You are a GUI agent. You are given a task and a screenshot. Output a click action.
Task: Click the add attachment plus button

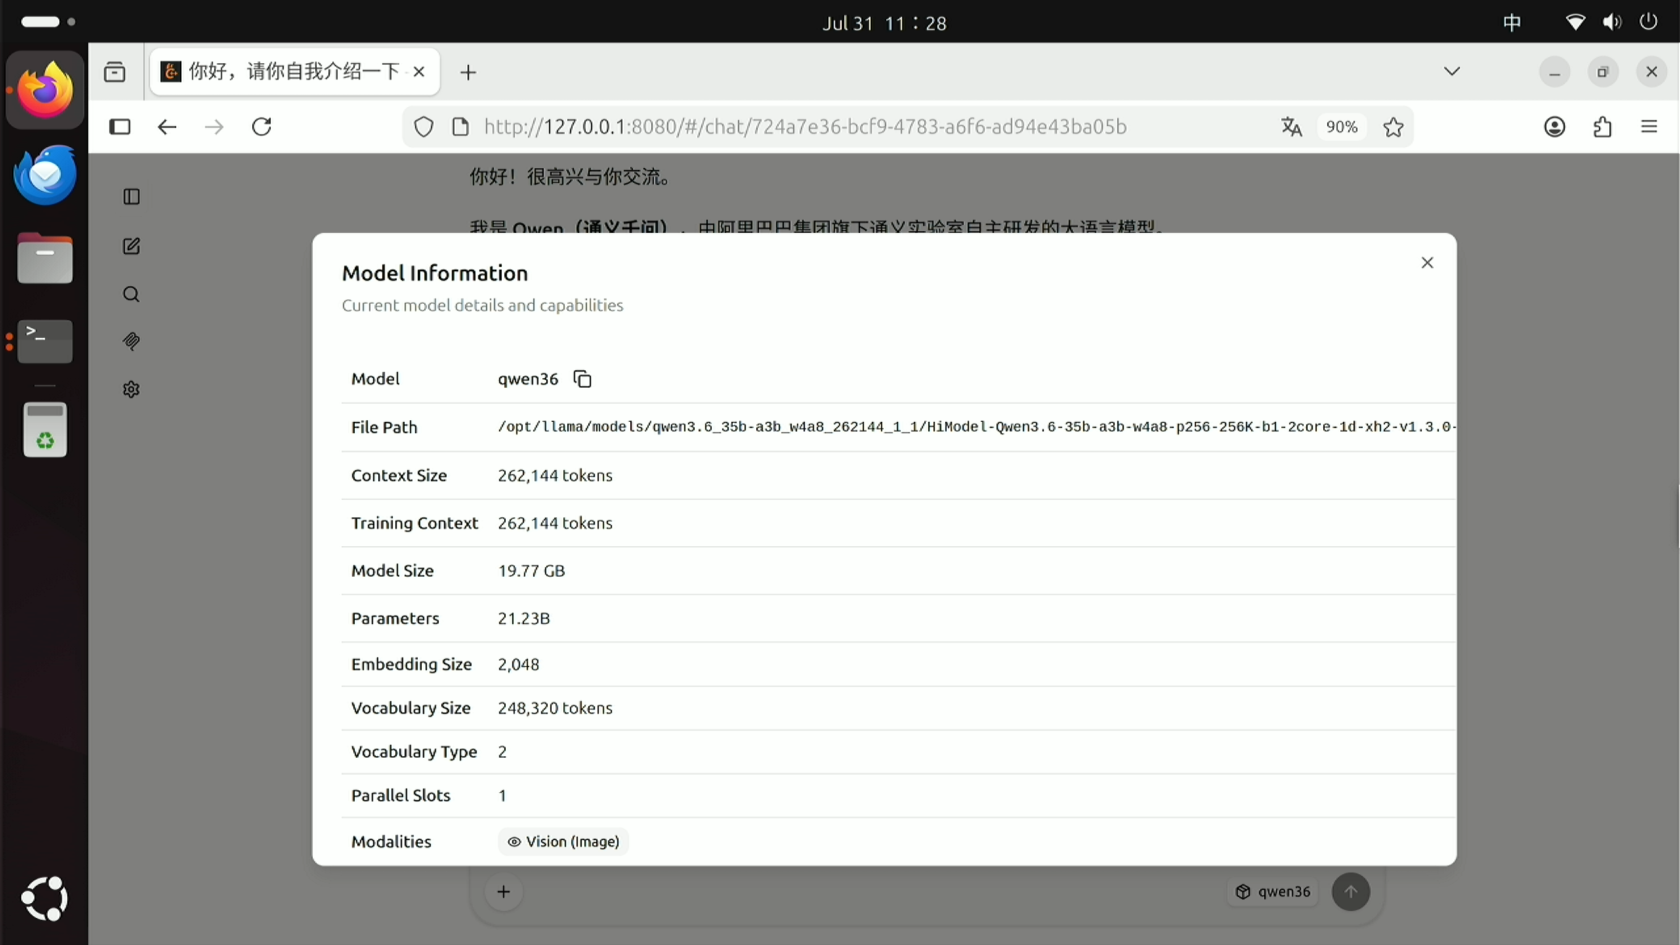click(504, 892)
